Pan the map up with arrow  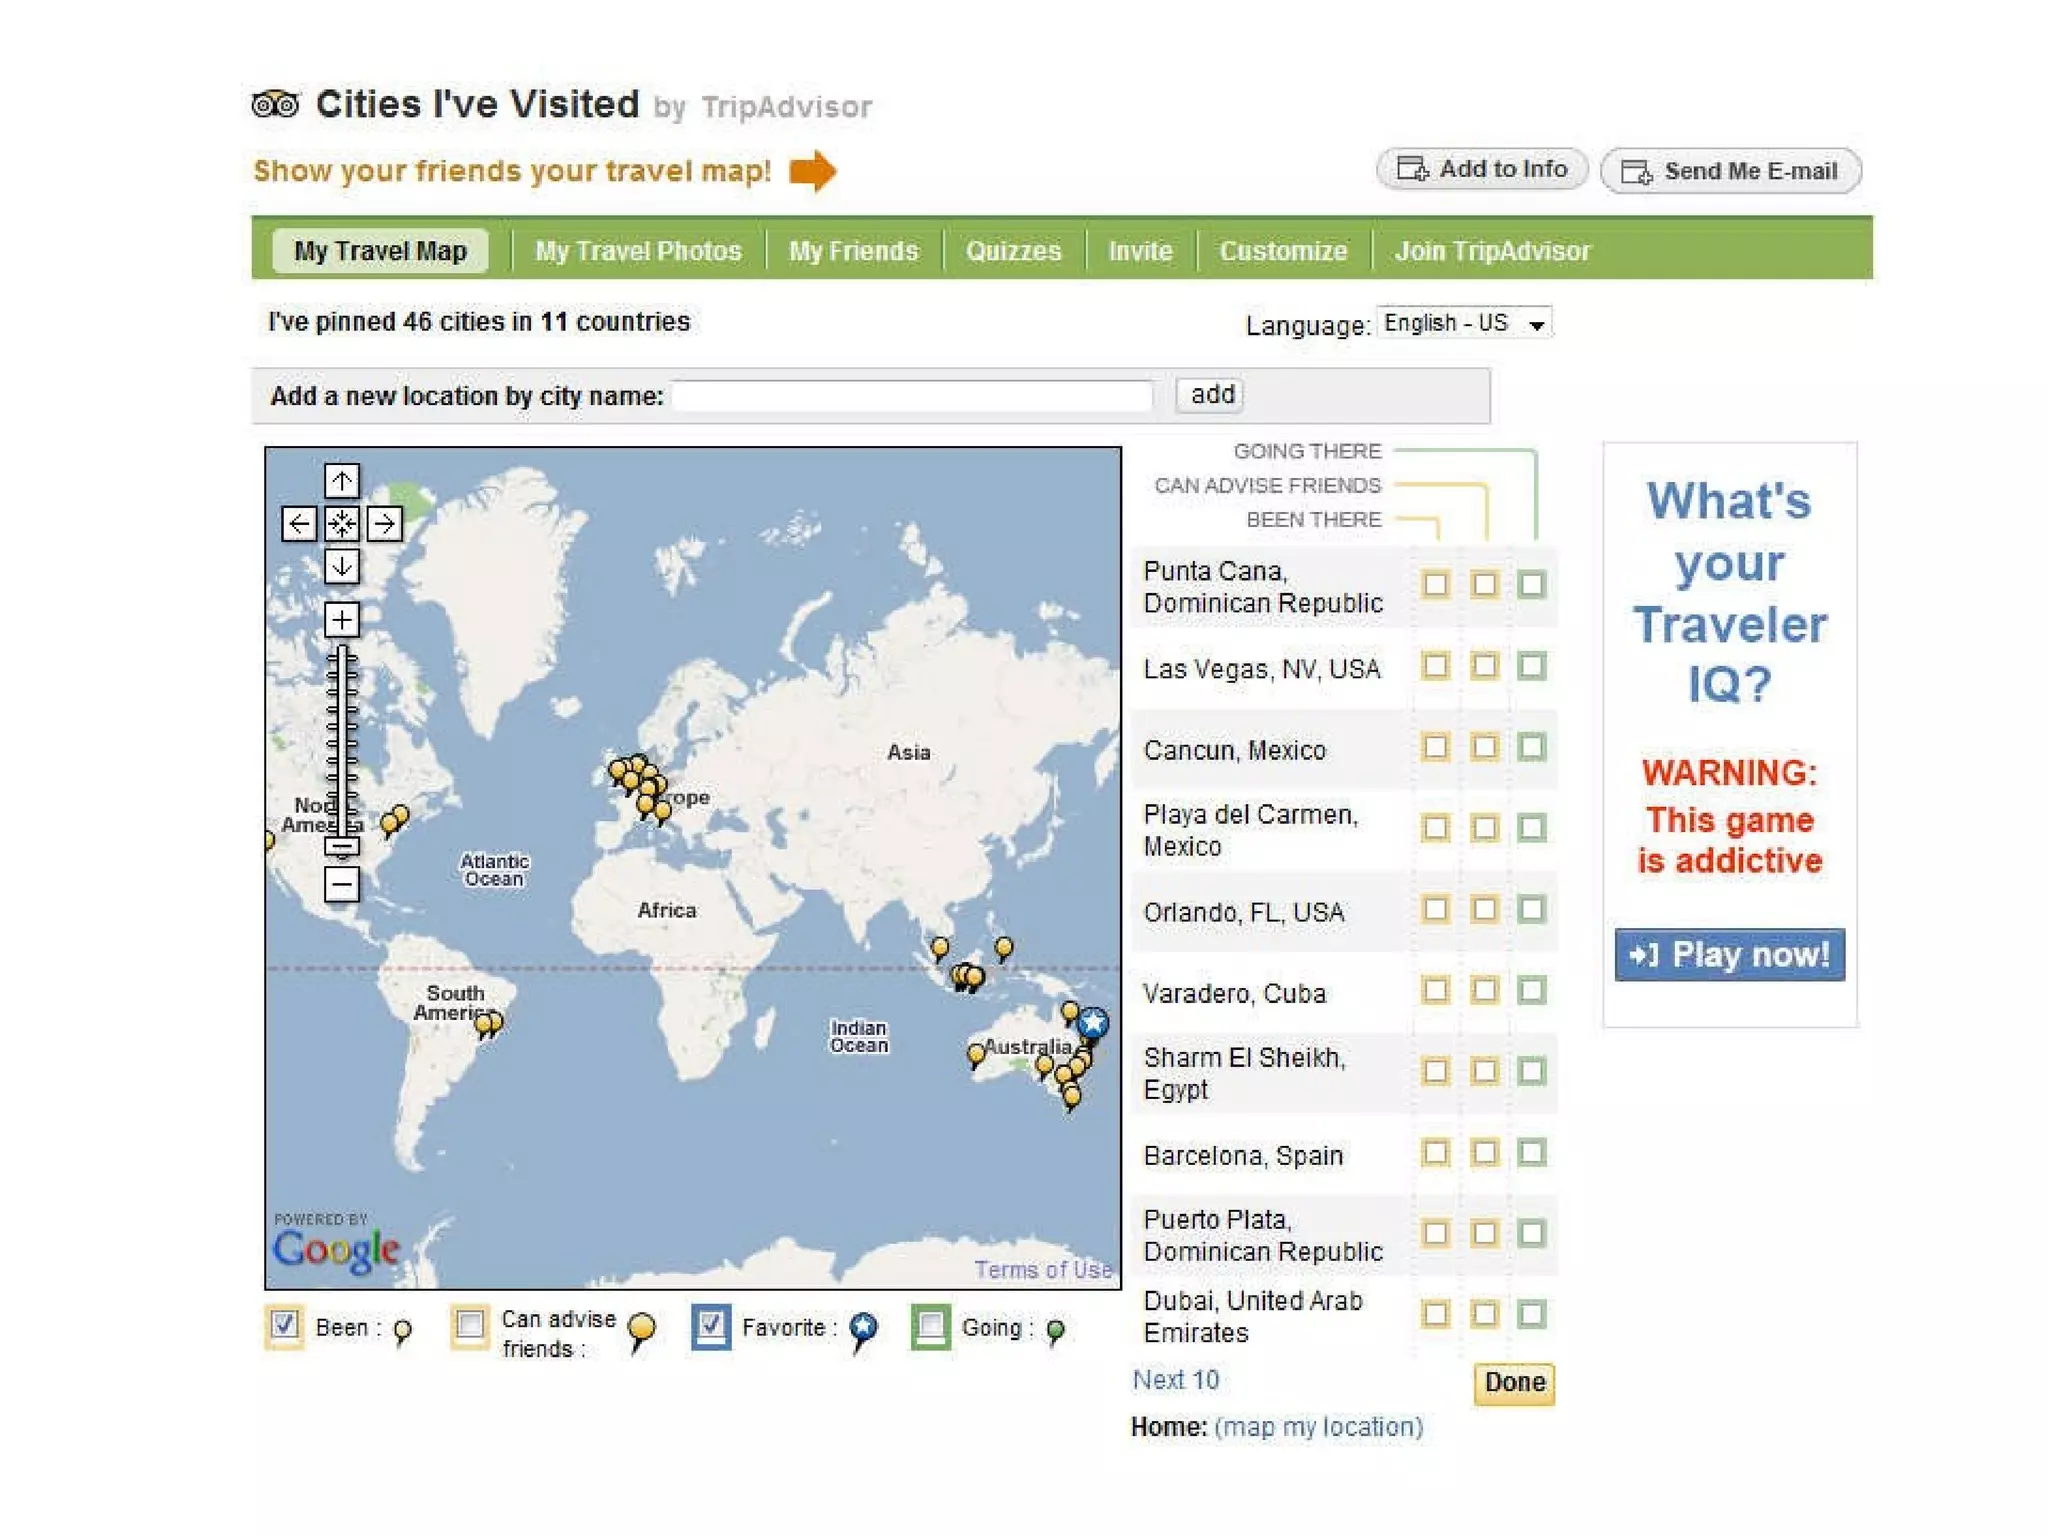(x=341, y=481)
